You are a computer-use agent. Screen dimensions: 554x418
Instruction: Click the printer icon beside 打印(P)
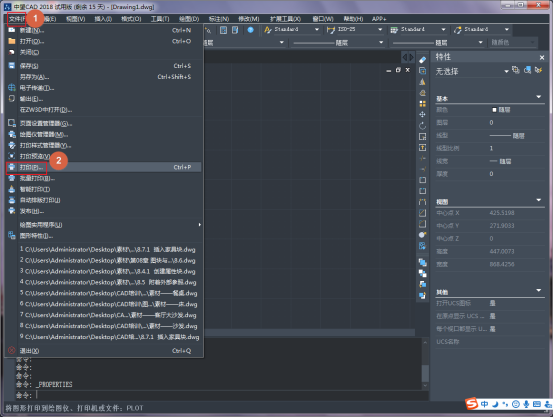[12, 167]
